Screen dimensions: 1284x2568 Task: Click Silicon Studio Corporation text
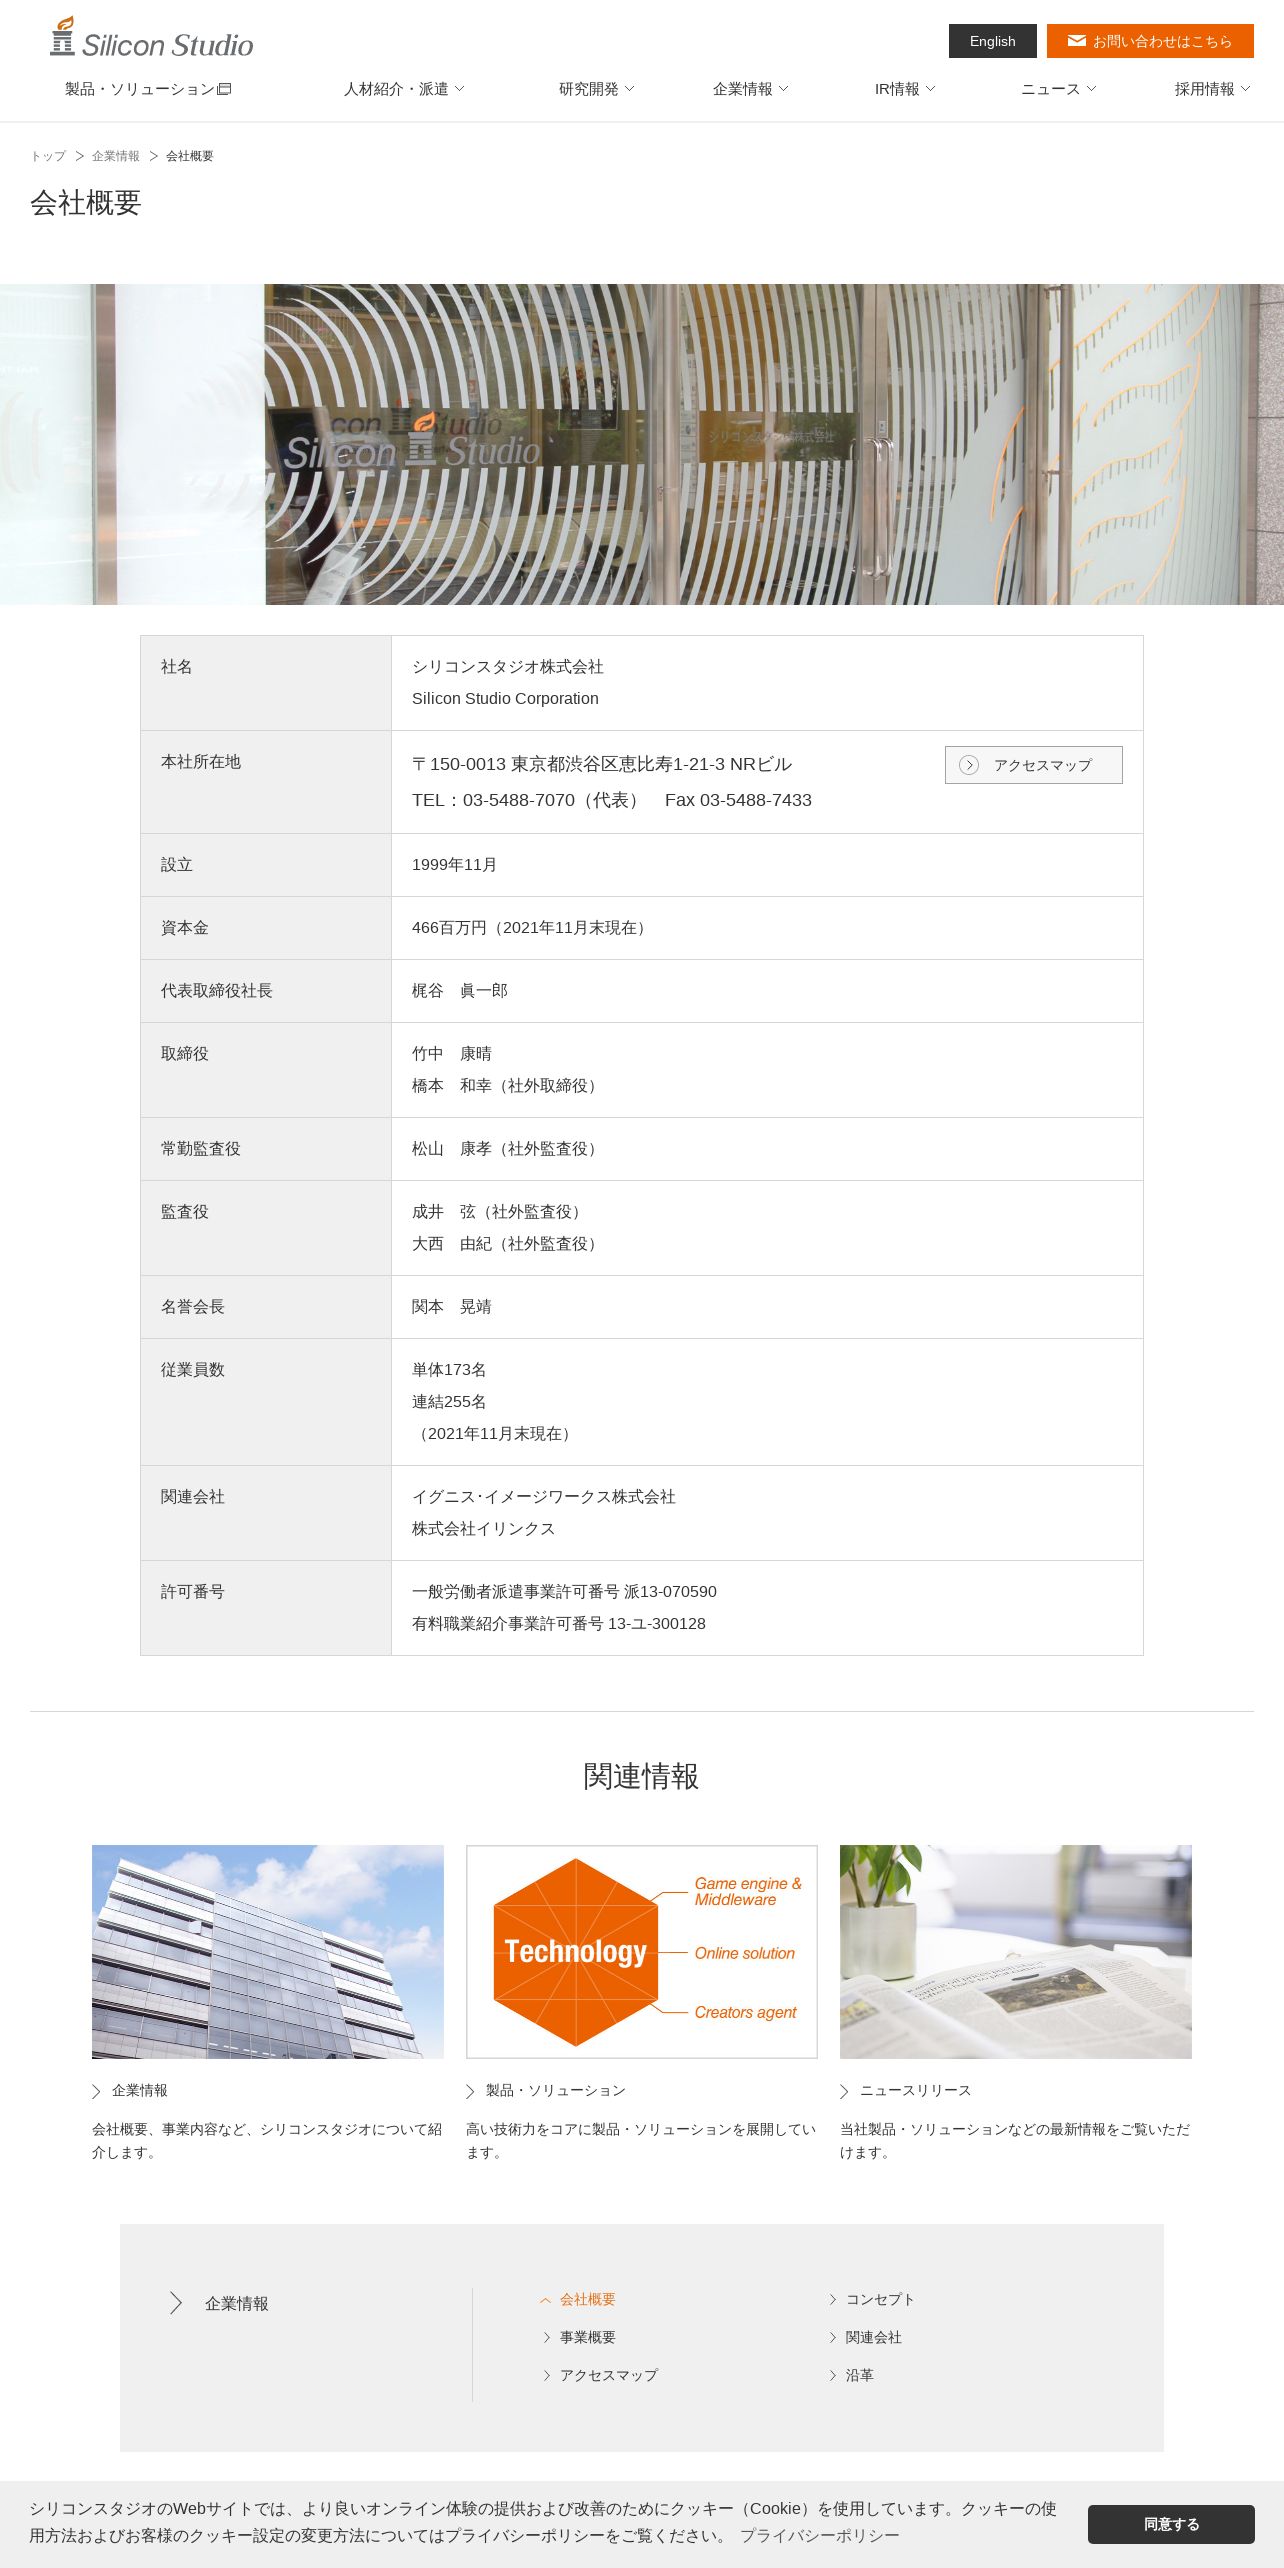click(505, 699)
